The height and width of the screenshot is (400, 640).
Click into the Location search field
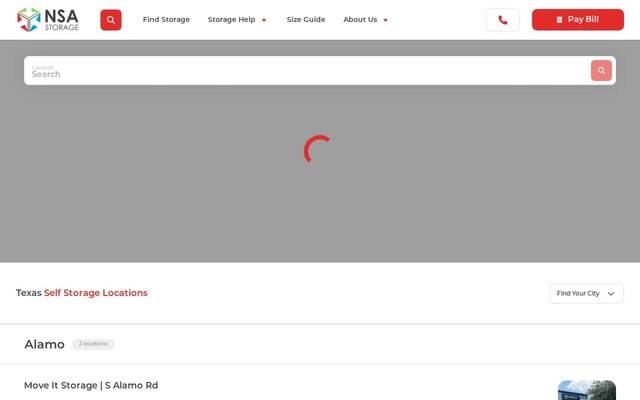pyautogui.click(x=307, y=71)
